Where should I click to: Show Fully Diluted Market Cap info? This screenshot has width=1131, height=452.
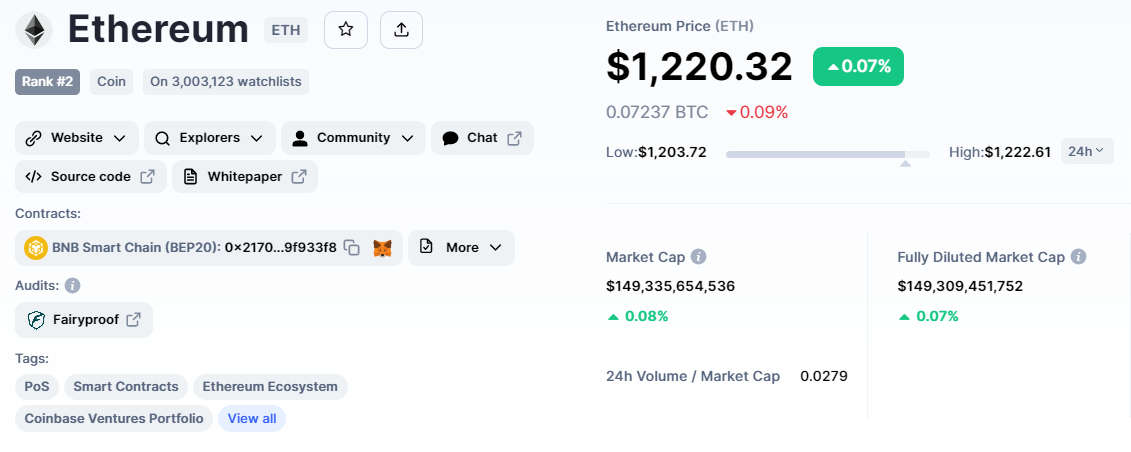pyautogui.click(x=1078, y=257)
